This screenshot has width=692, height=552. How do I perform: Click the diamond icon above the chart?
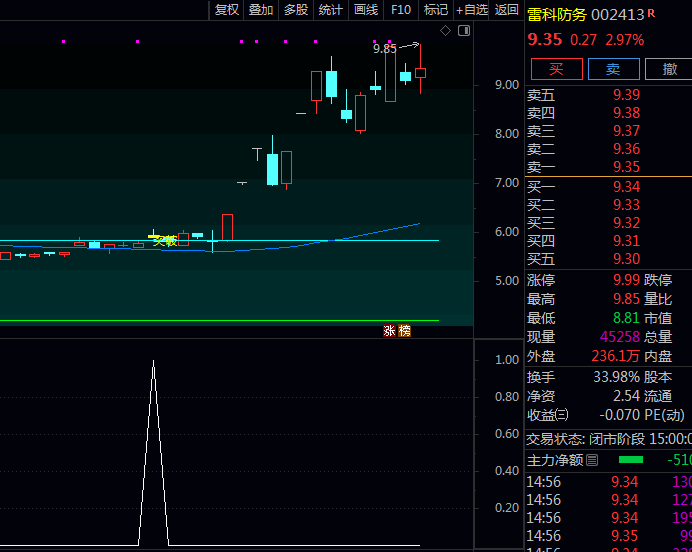click(x=446, y=30)
